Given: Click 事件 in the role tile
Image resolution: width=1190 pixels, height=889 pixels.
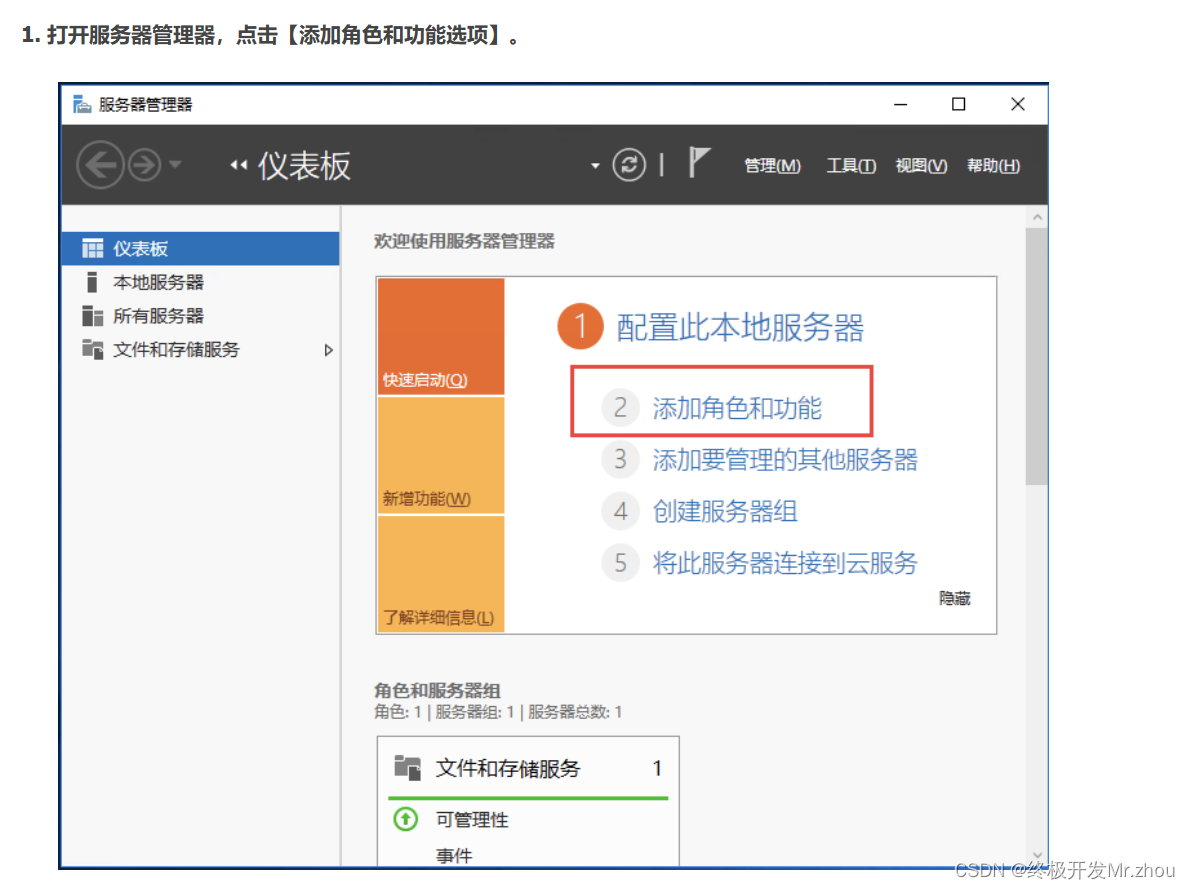Looking at the screenshot, I should point(454,856).
